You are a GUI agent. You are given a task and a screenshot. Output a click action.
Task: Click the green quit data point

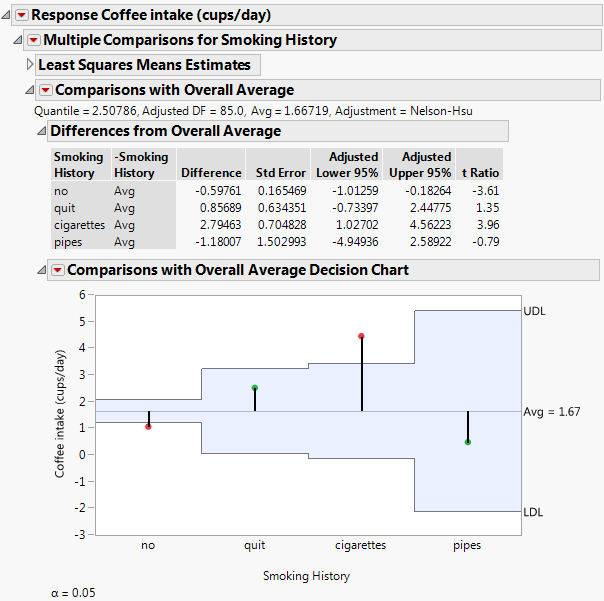pyautogui.click(x=255, y=388)
